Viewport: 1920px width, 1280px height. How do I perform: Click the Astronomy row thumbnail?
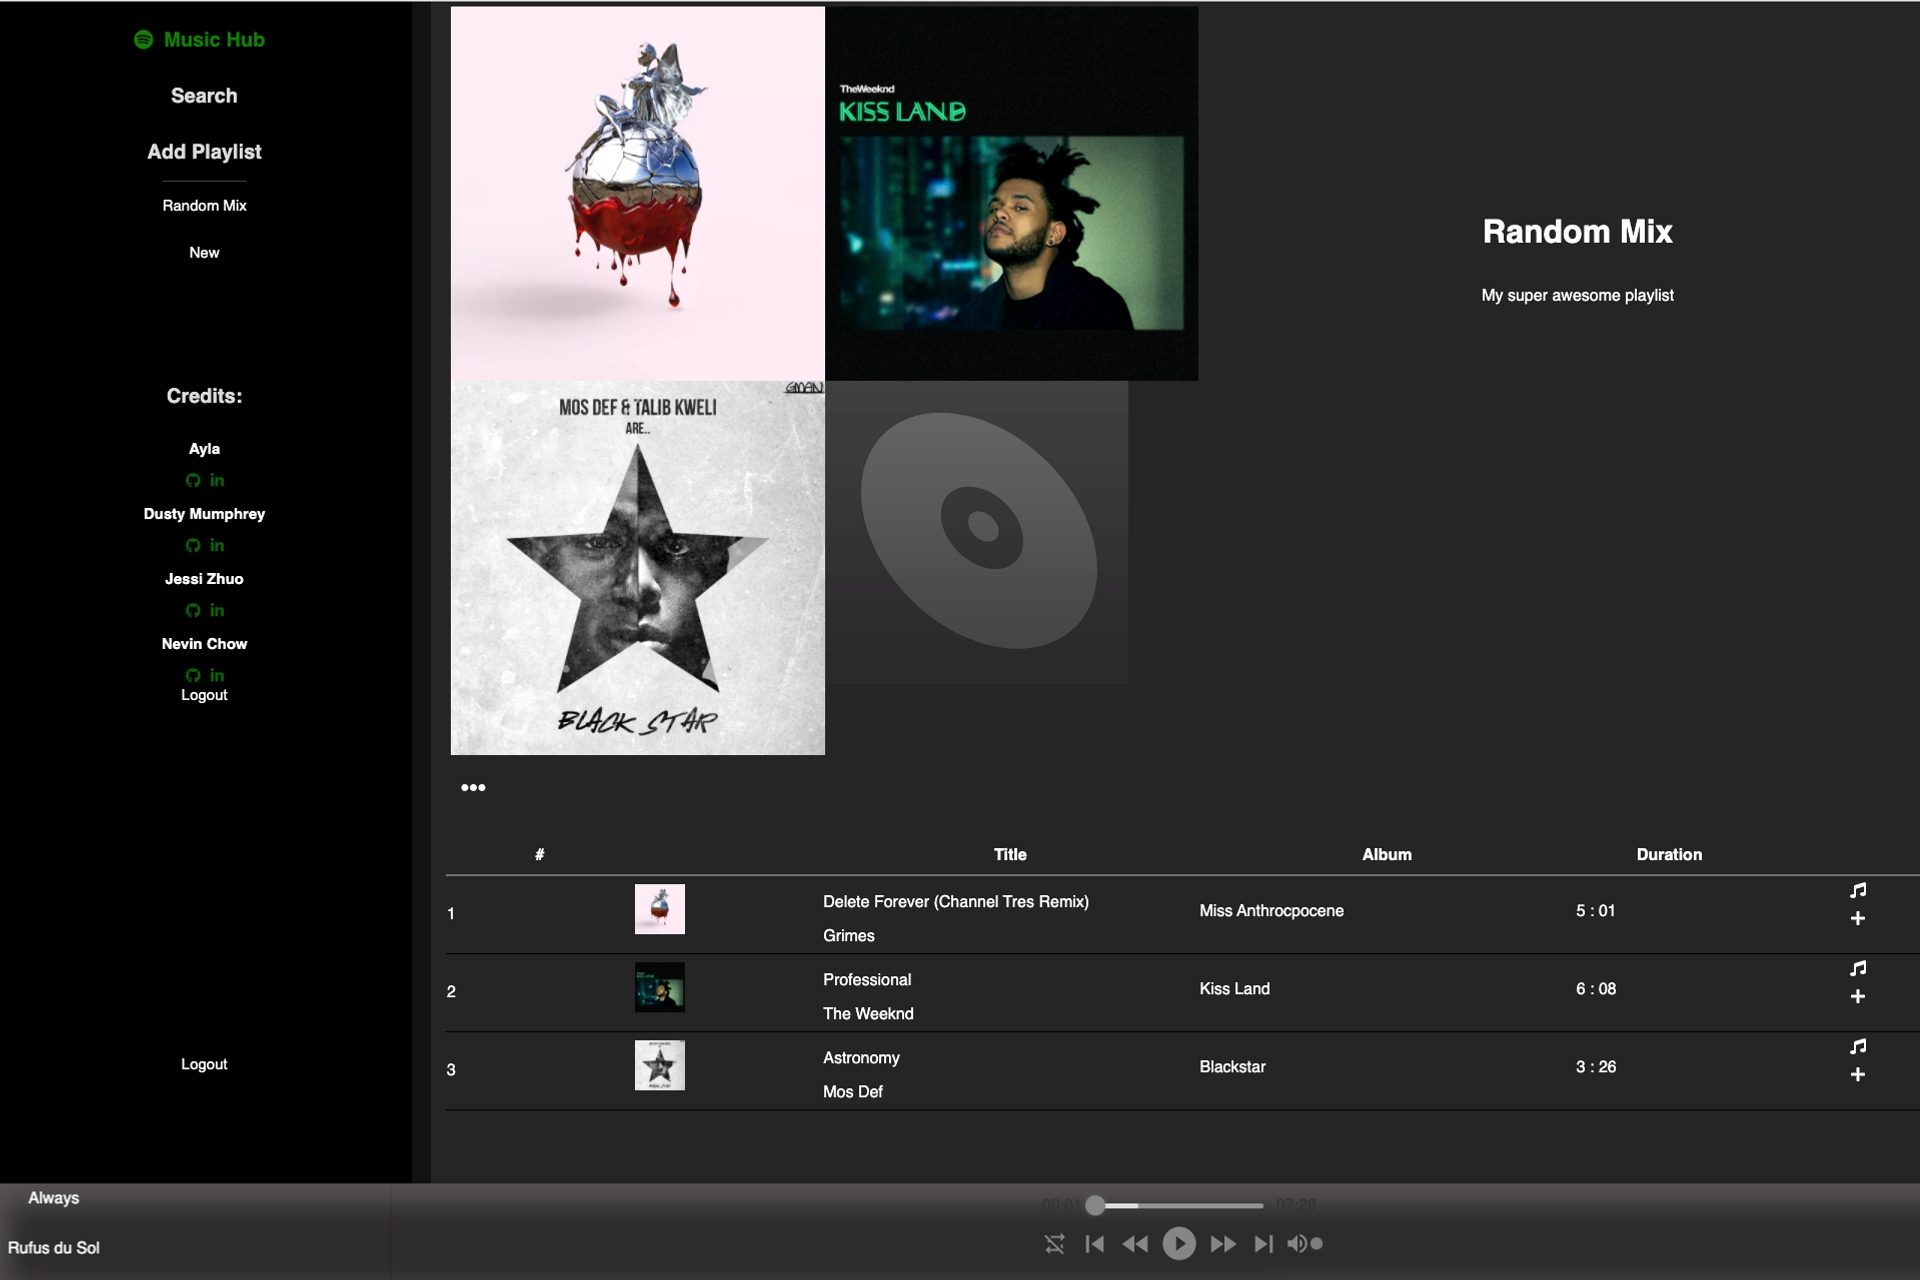click(x=660, y=1065)
